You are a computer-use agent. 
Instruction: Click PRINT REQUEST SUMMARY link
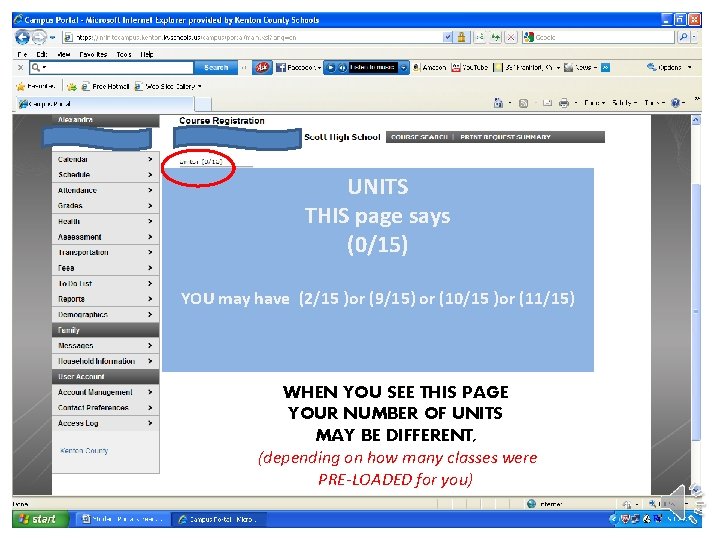tap(505, 137)
